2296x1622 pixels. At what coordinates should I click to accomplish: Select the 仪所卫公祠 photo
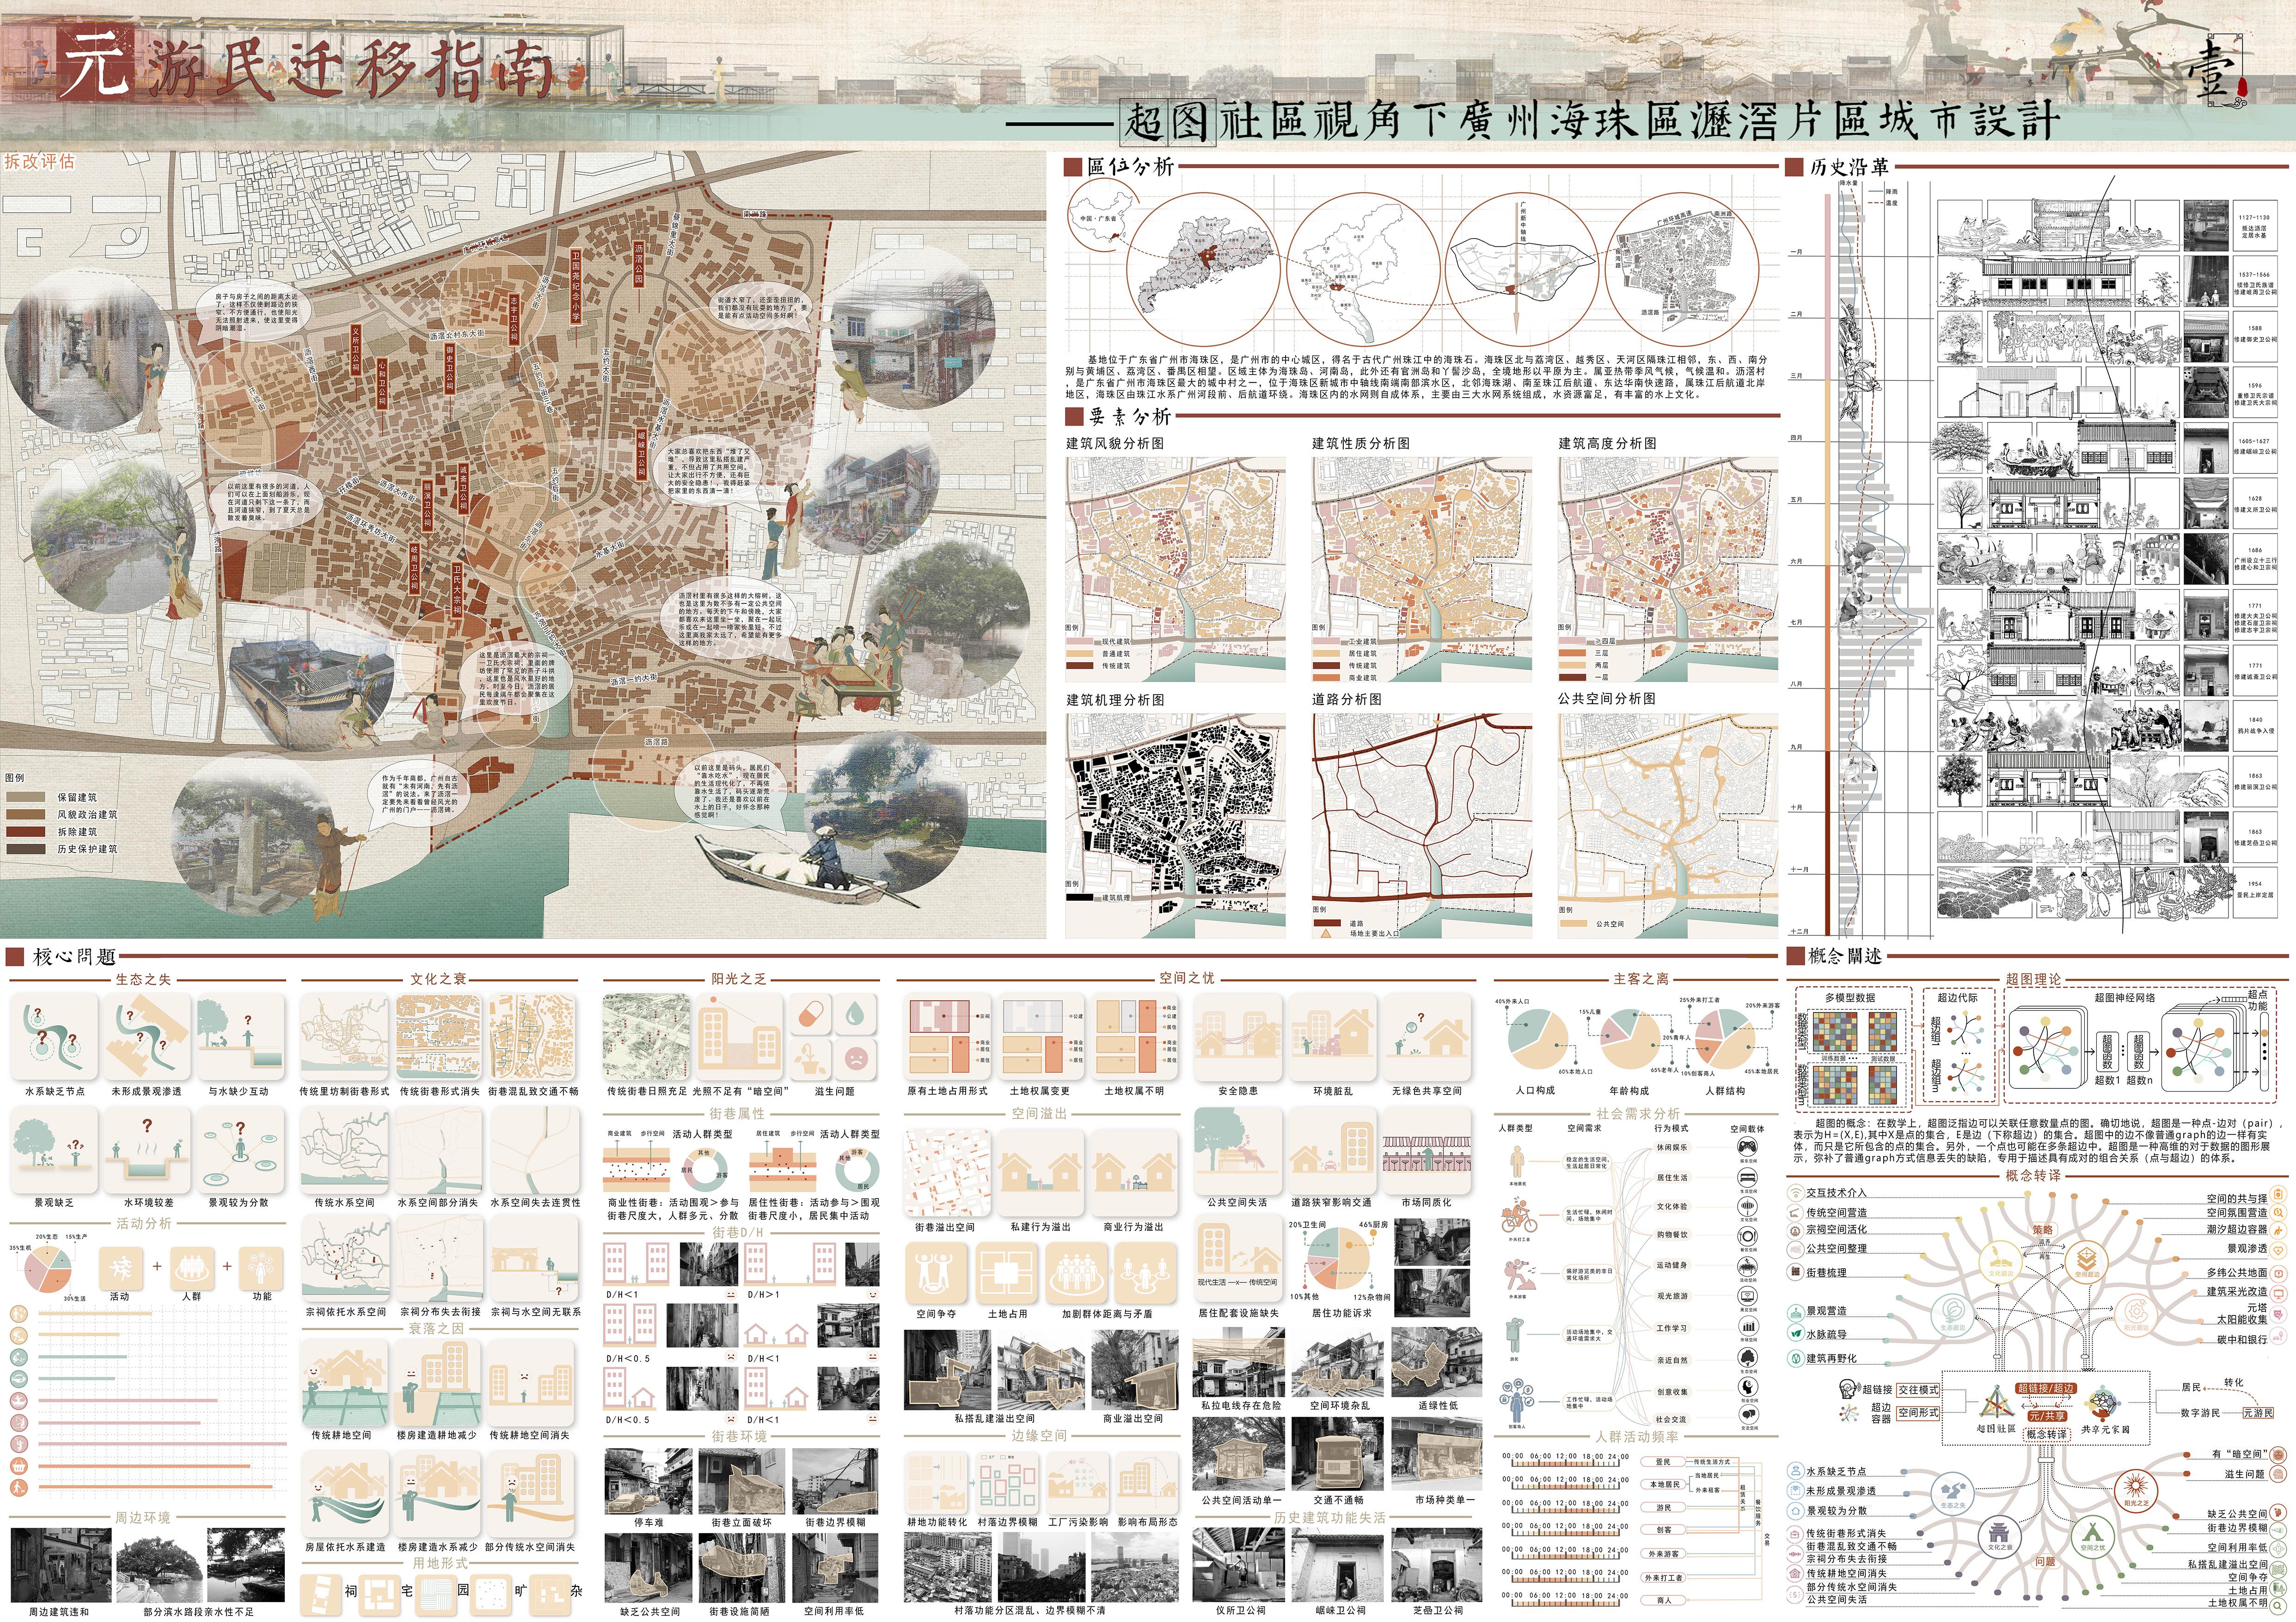click(x=1238, y=1565)
